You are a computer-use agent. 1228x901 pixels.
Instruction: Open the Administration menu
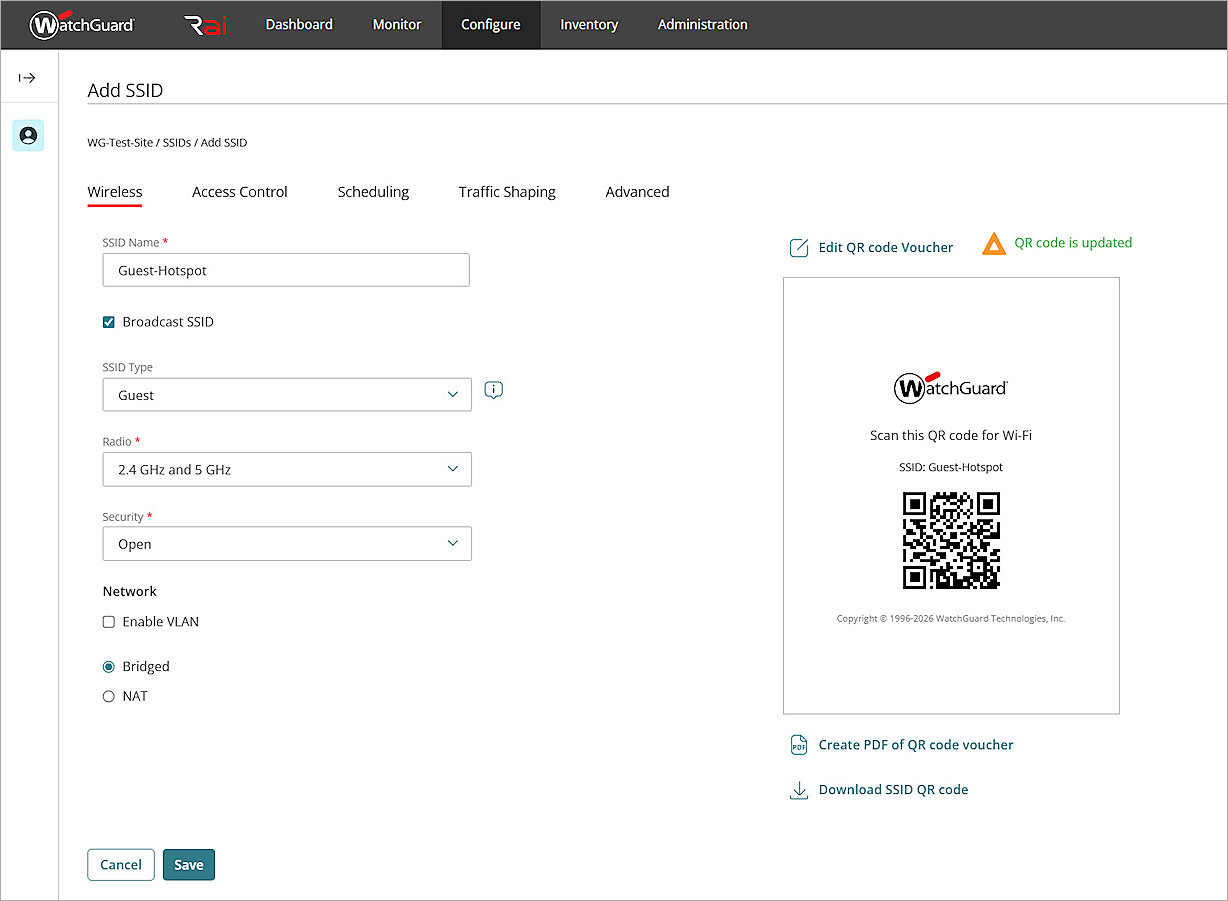tap(702, 25)
